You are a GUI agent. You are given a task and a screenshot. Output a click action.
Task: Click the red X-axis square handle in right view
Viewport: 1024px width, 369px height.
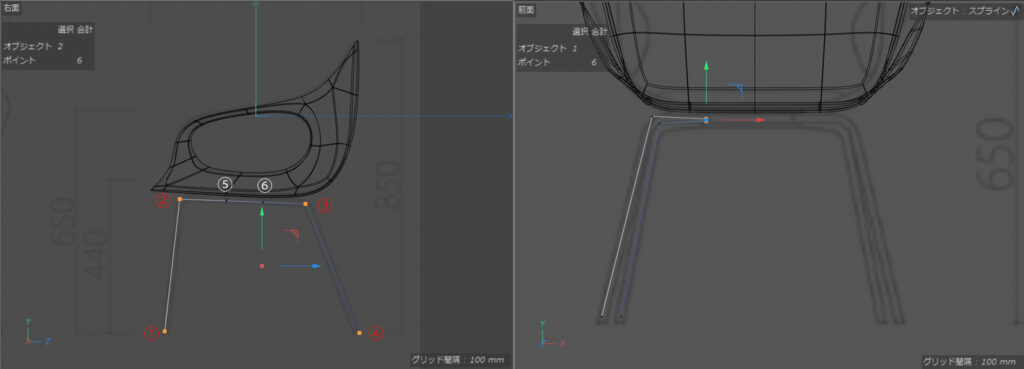point(262,266)
